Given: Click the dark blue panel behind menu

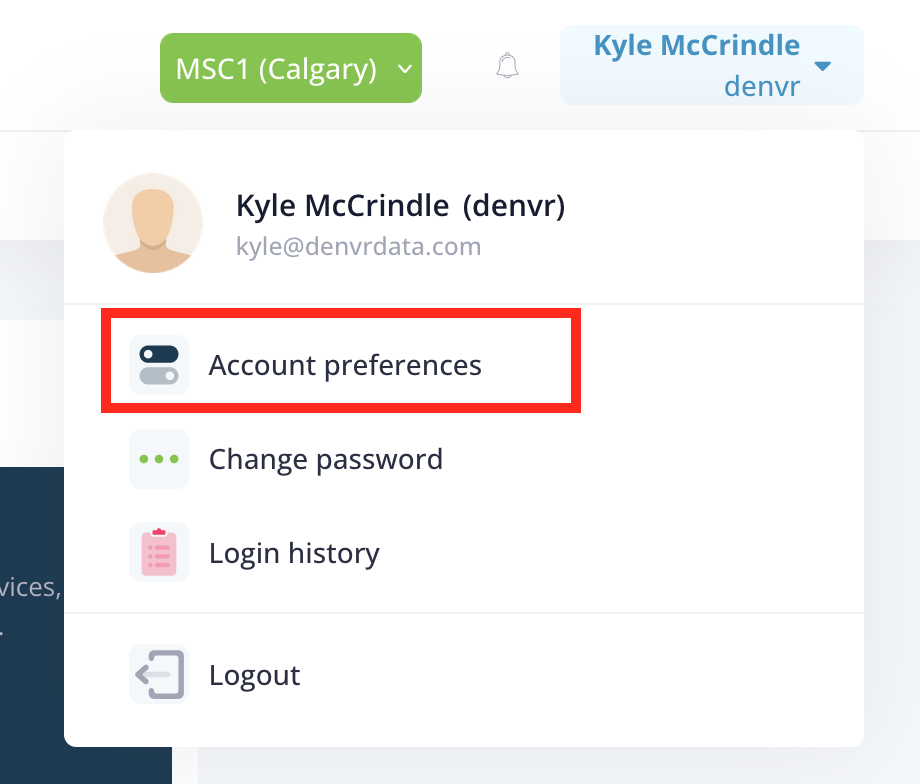Looking at the screenshot, I should [x=32, y=625].
